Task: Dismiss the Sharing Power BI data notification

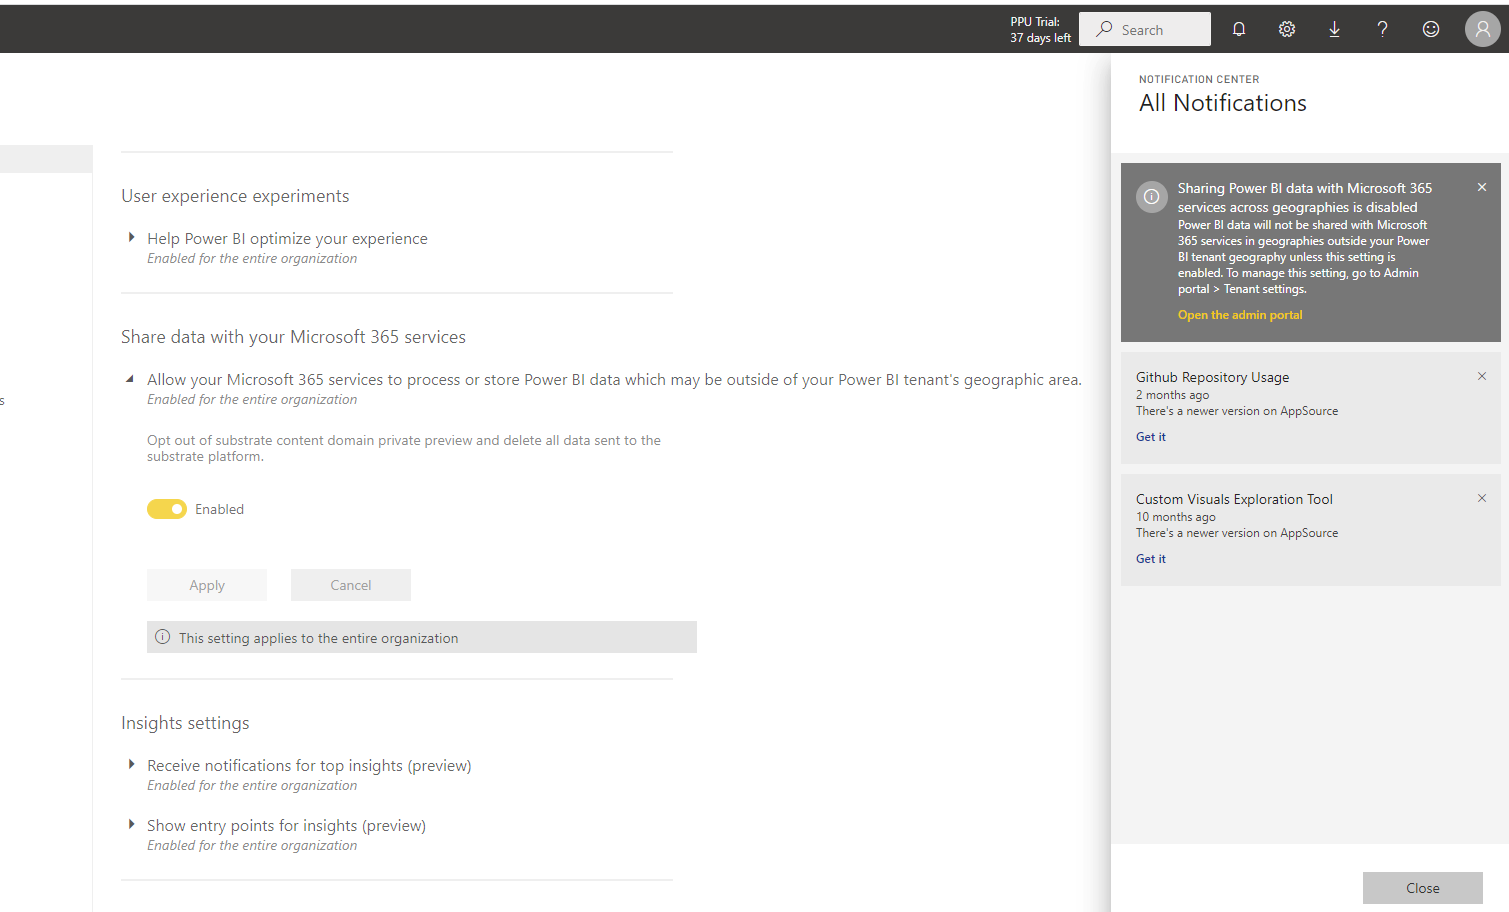Action: tap(1482, 187)
